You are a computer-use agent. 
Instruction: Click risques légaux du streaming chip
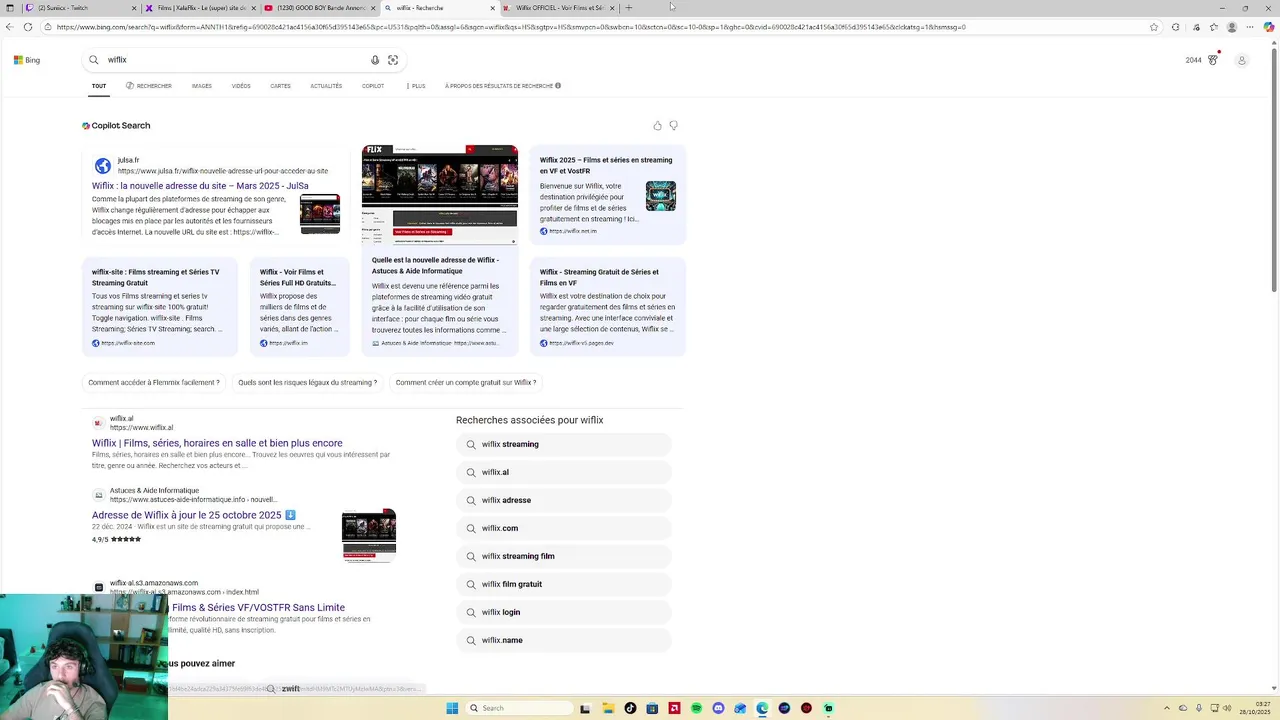307,382
